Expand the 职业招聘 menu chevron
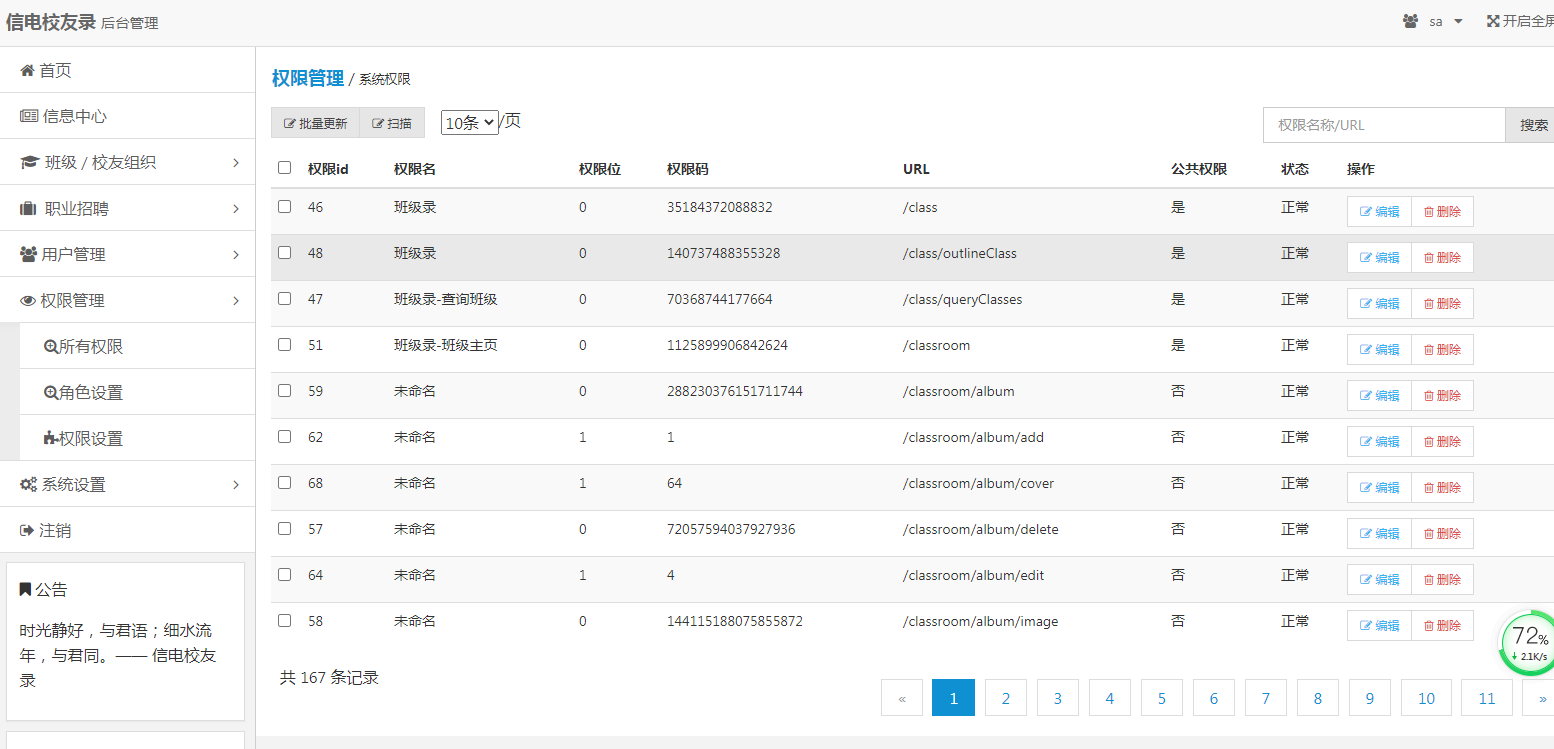Viewport: 1554px width, 749px height. point(236,208)
